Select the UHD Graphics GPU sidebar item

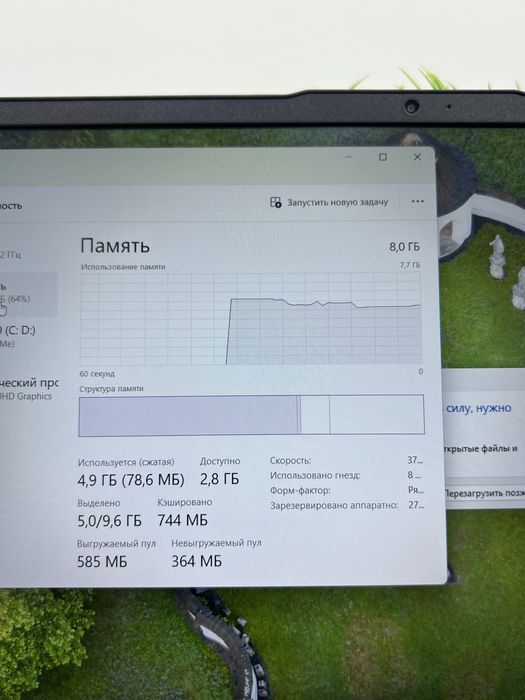pyautogui.click(x=28, y=389)
